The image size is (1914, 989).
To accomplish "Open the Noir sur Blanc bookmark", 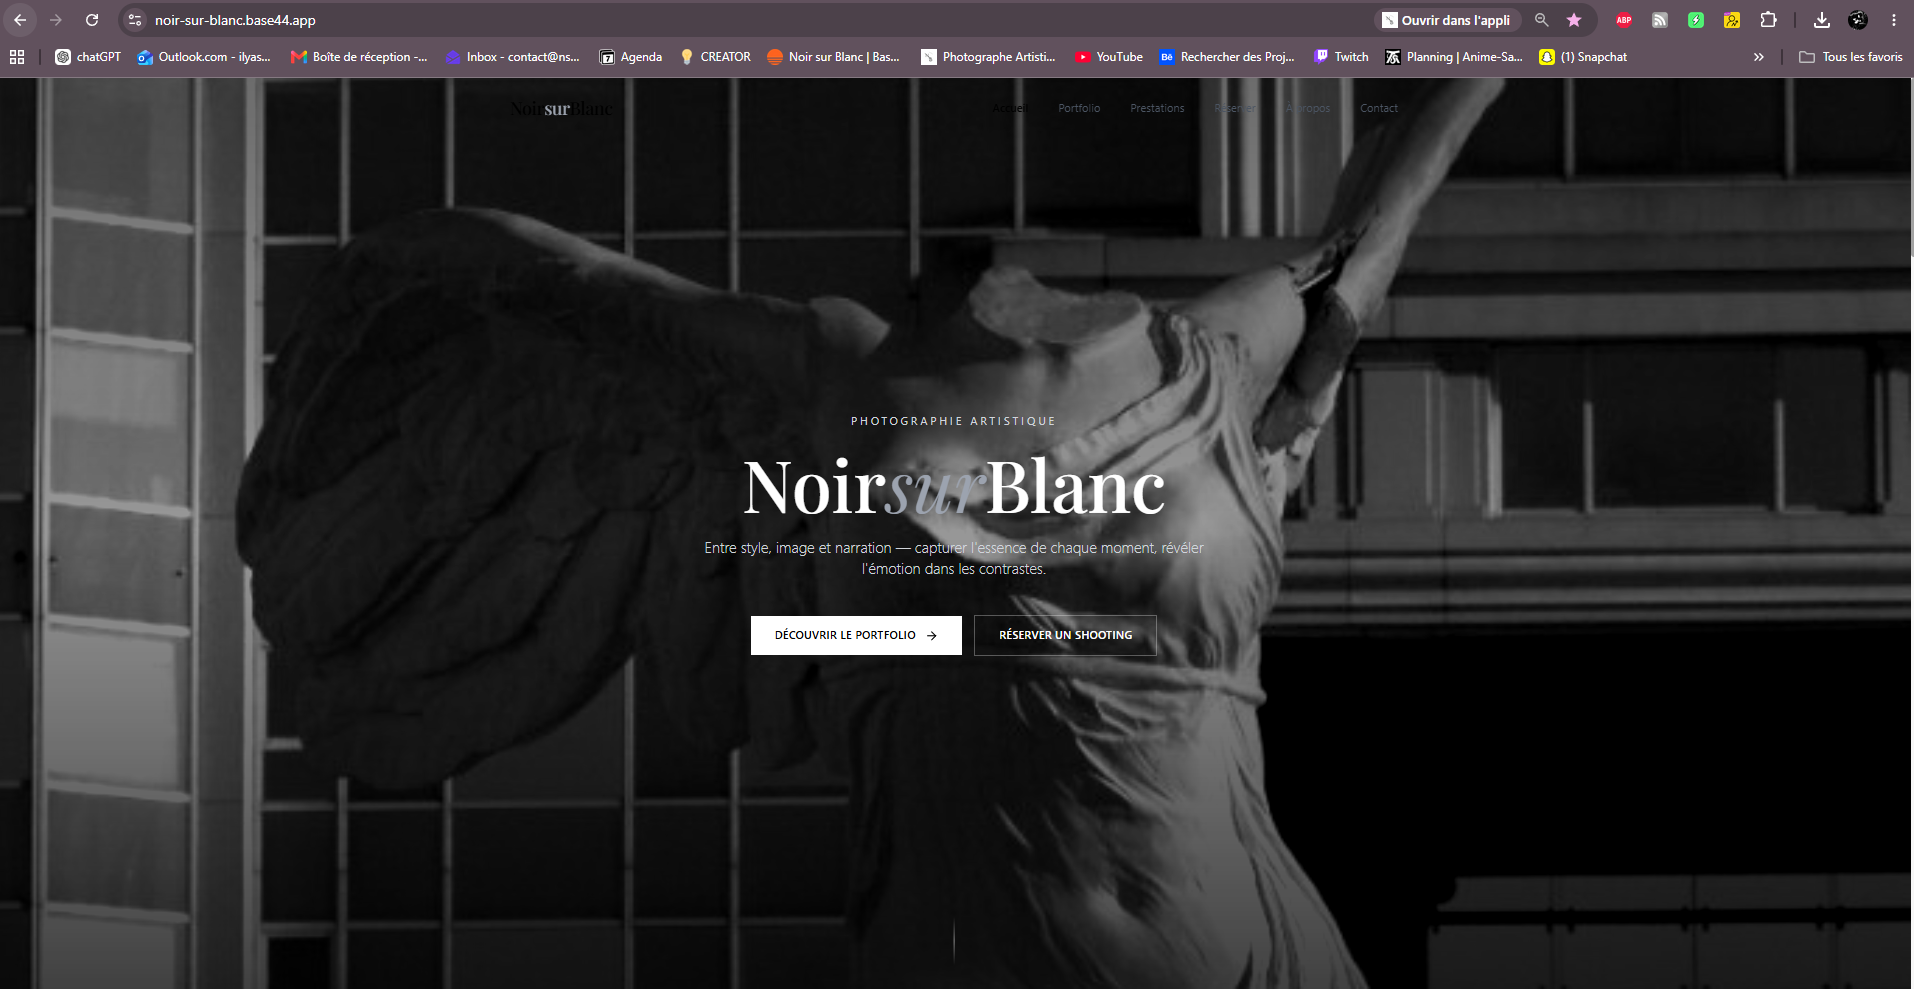I will tap(833, 57).
